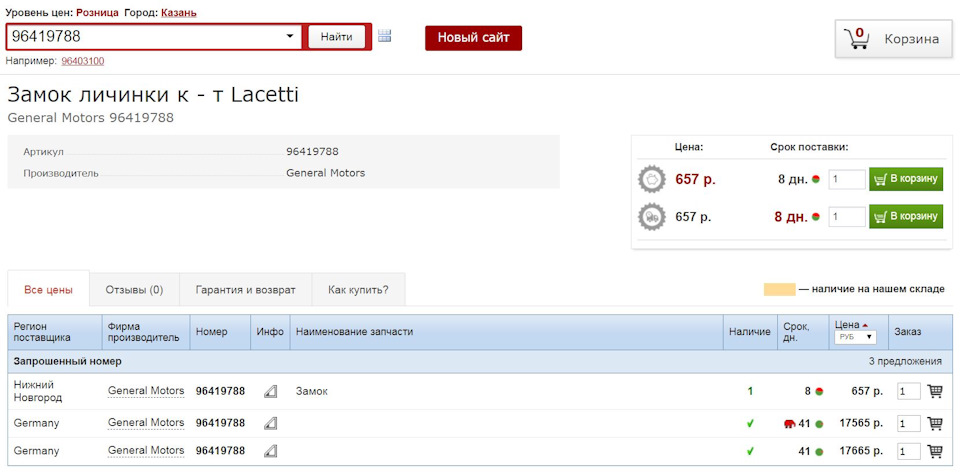The height and width of the screenshot is (473, 960).
Task: Open the part number search dropdown arrow
Action: tap(291, 37)
